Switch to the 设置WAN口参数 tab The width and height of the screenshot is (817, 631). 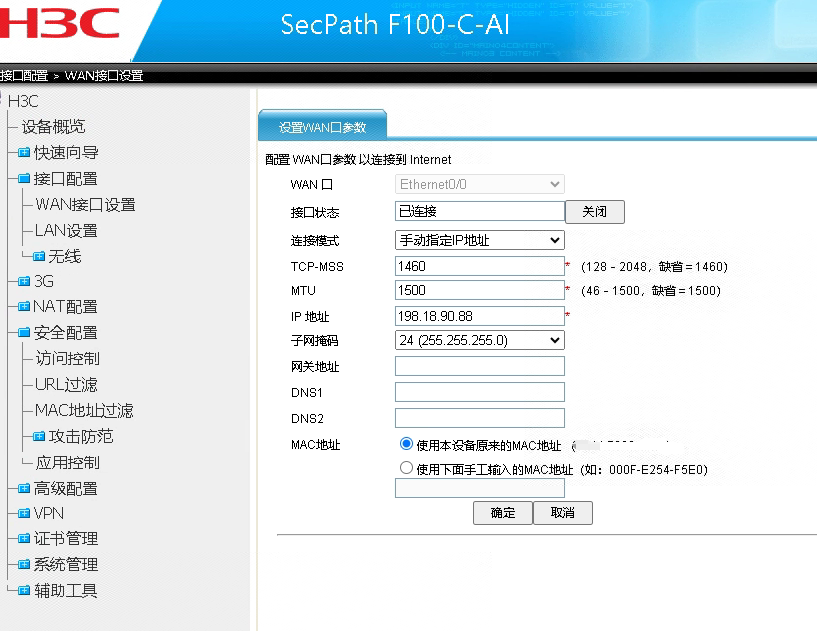323,127
